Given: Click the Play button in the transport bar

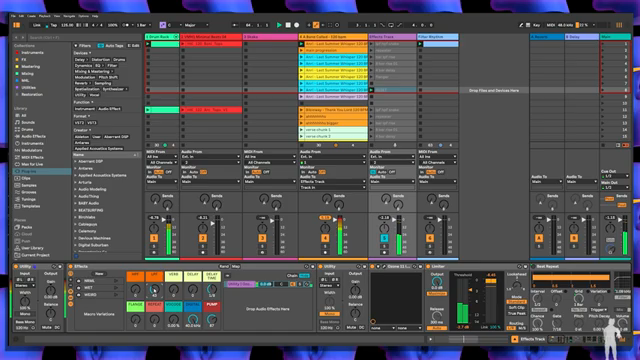Looking at the screenshot, I should [279, 25].
